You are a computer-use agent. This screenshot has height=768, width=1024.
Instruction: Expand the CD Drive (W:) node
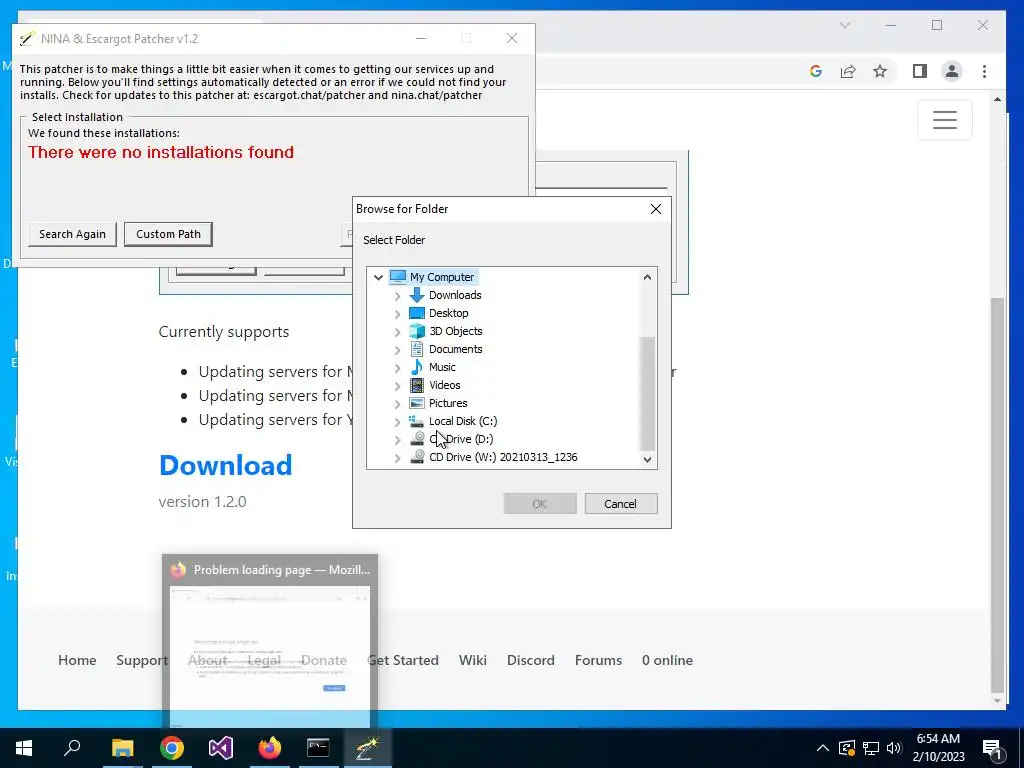coord(397,458)
